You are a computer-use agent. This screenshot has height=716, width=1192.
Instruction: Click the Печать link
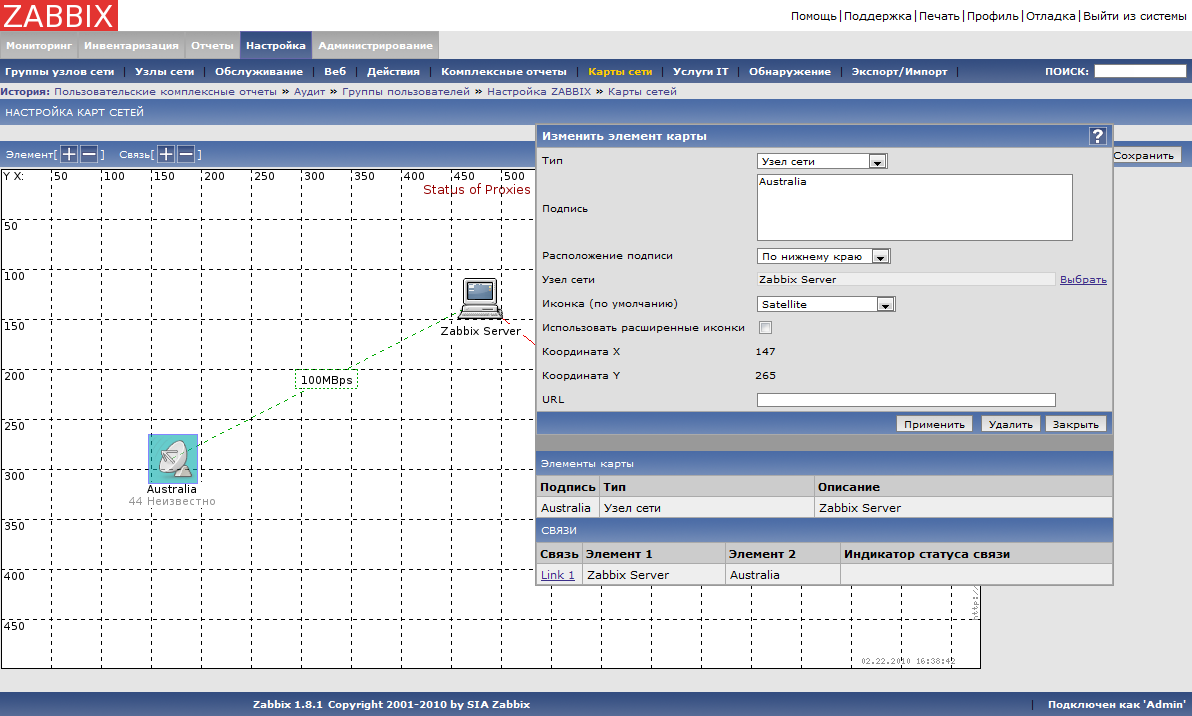coord(939,16)
